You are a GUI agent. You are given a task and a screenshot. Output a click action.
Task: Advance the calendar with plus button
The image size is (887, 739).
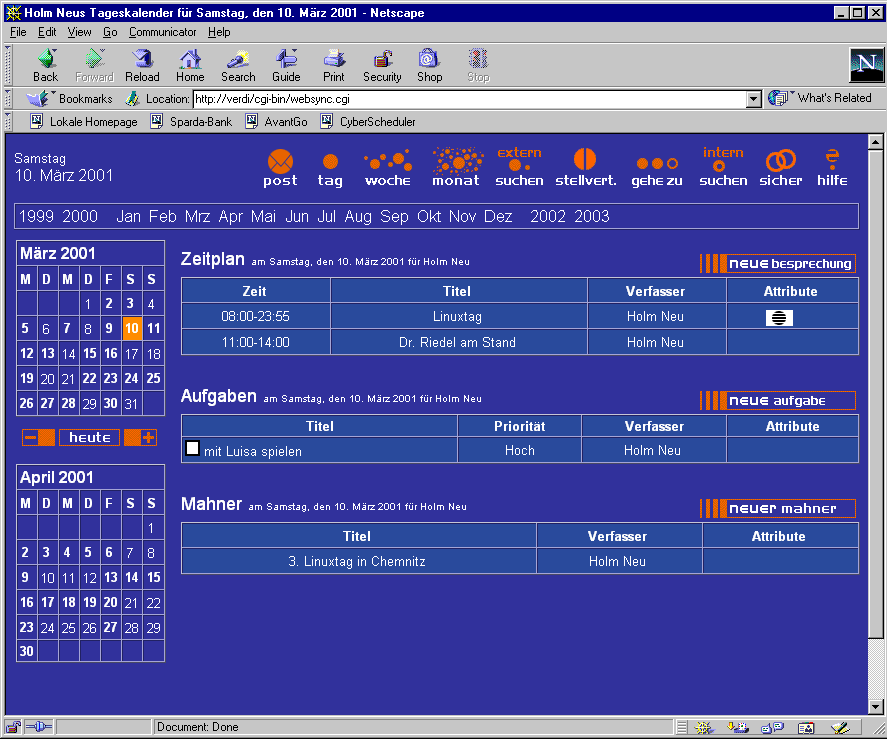coord(141,437)
